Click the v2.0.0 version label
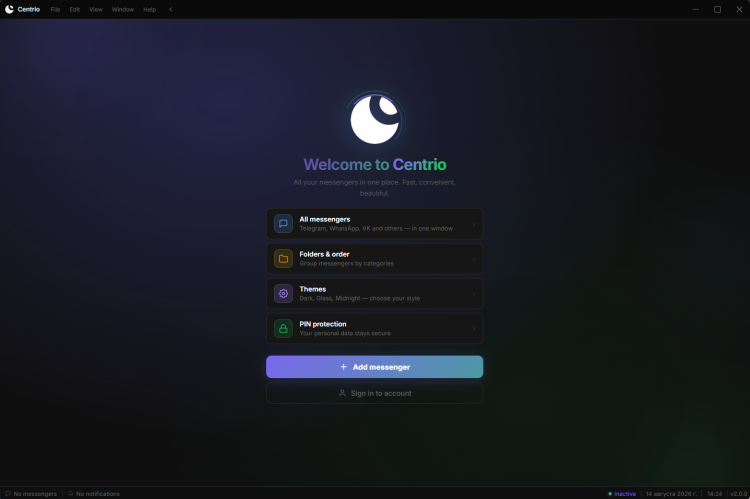 (x=739, y=494)
